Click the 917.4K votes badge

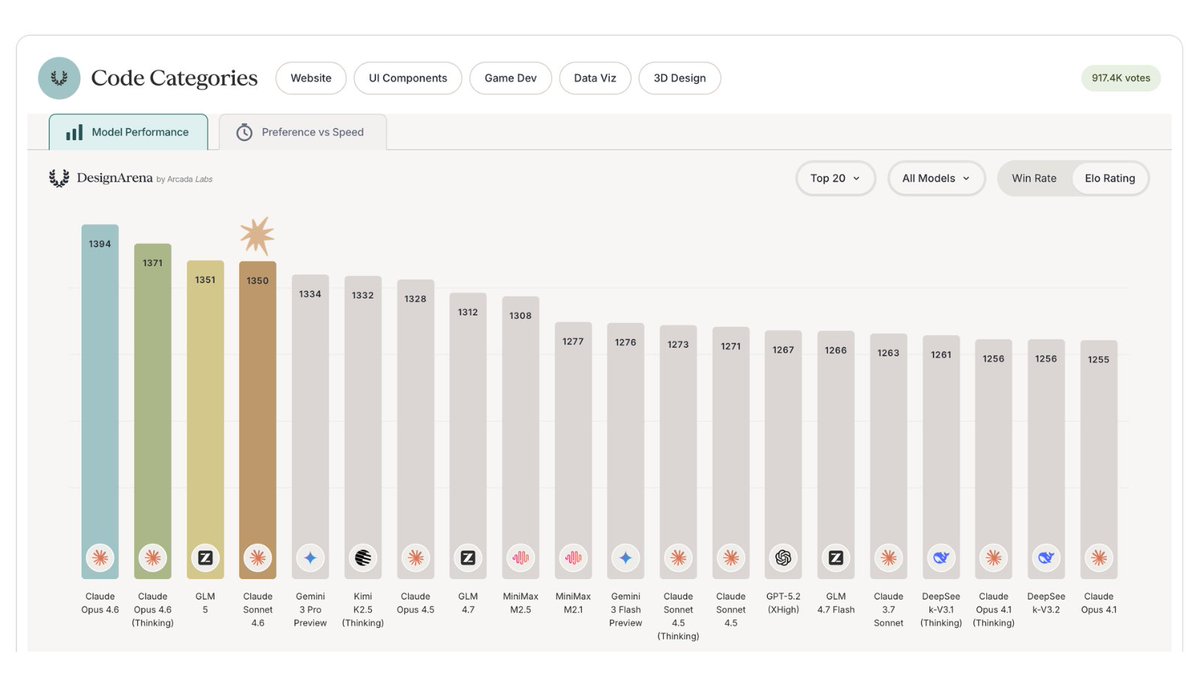(1120, 77)
